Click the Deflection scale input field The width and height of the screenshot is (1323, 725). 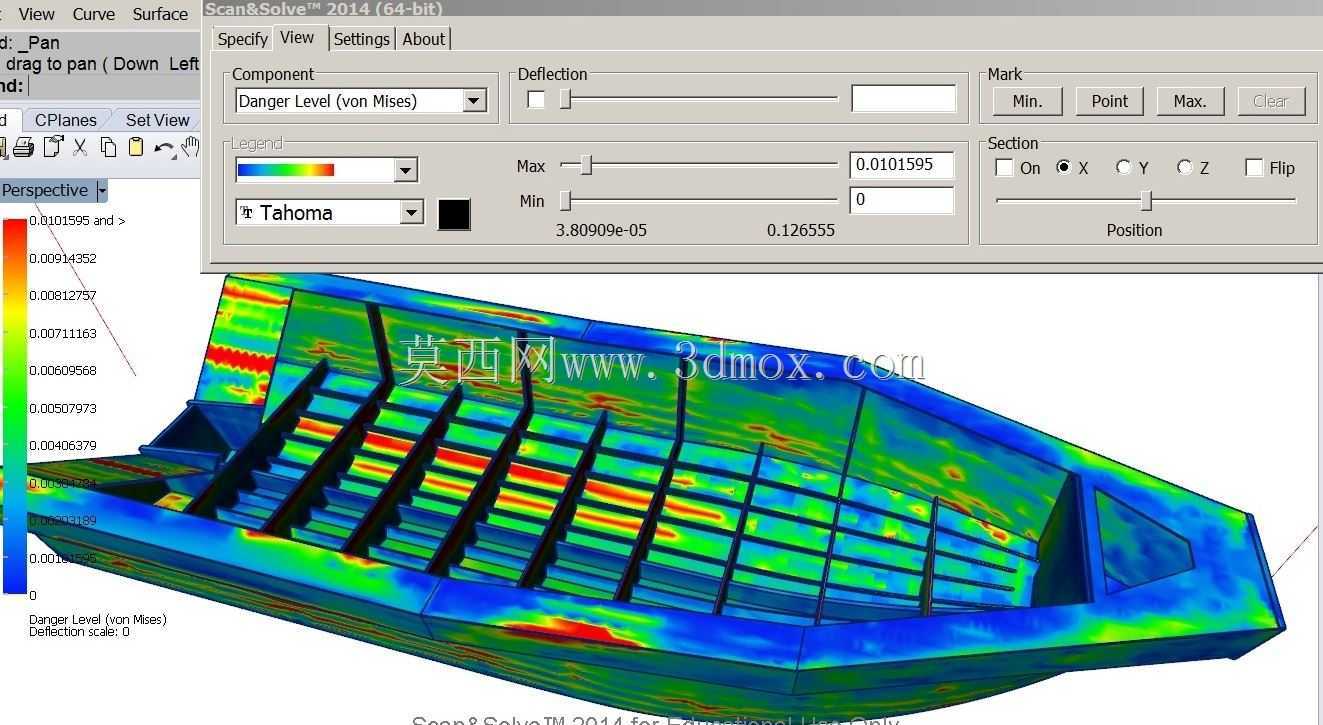click(x=903, y=98)
